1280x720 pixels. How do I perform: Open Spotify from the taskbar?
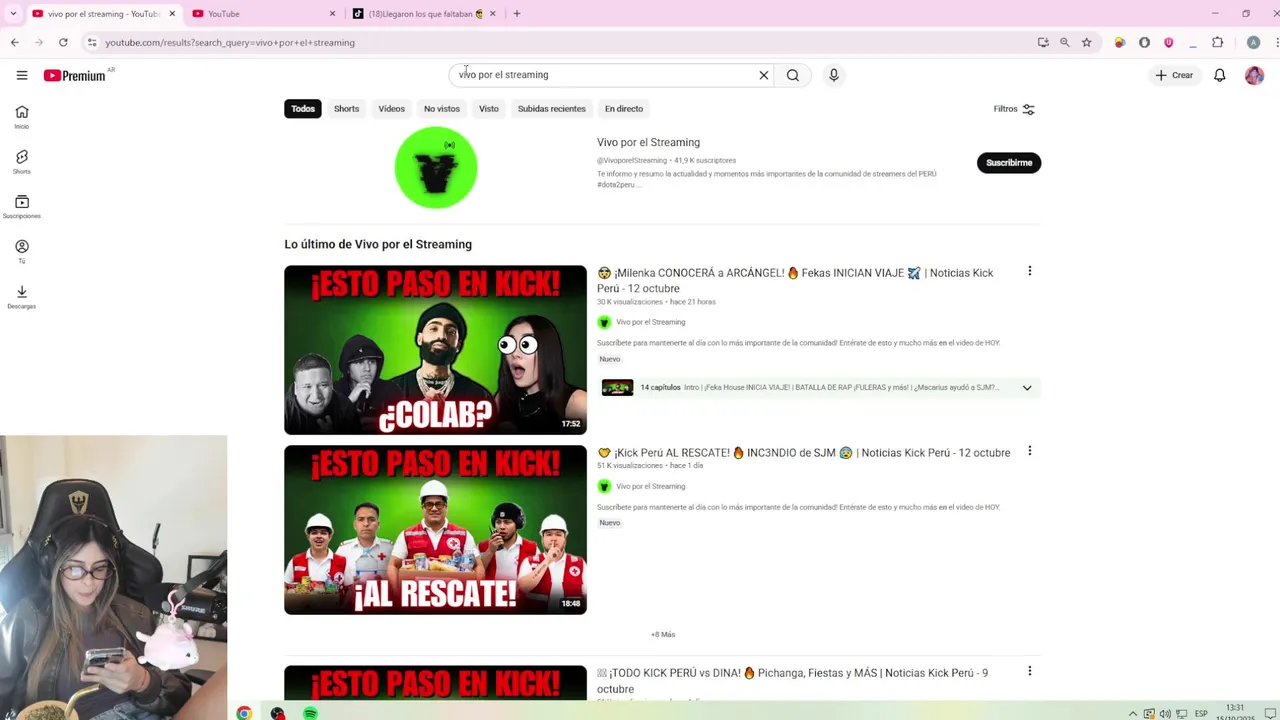point(311,713)
